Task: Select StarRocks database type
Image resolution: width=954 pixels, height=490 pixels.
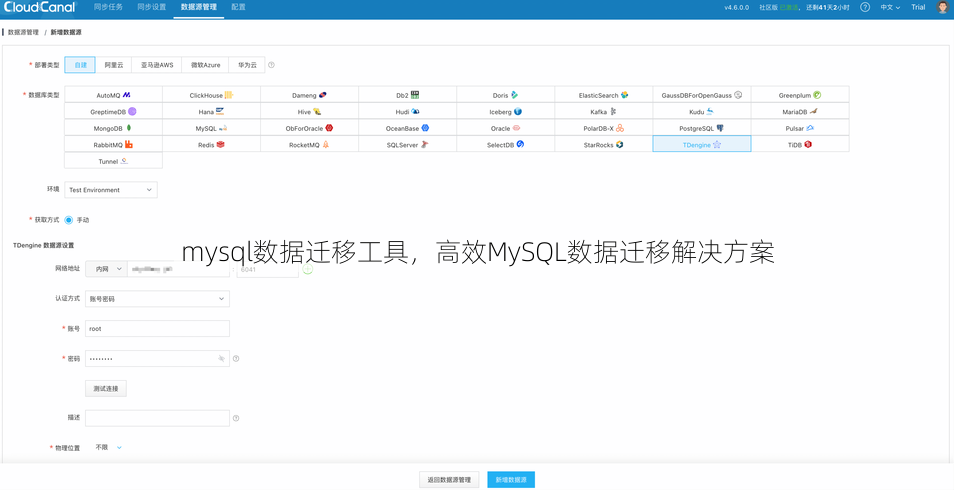Action: [x=604, y=144]
